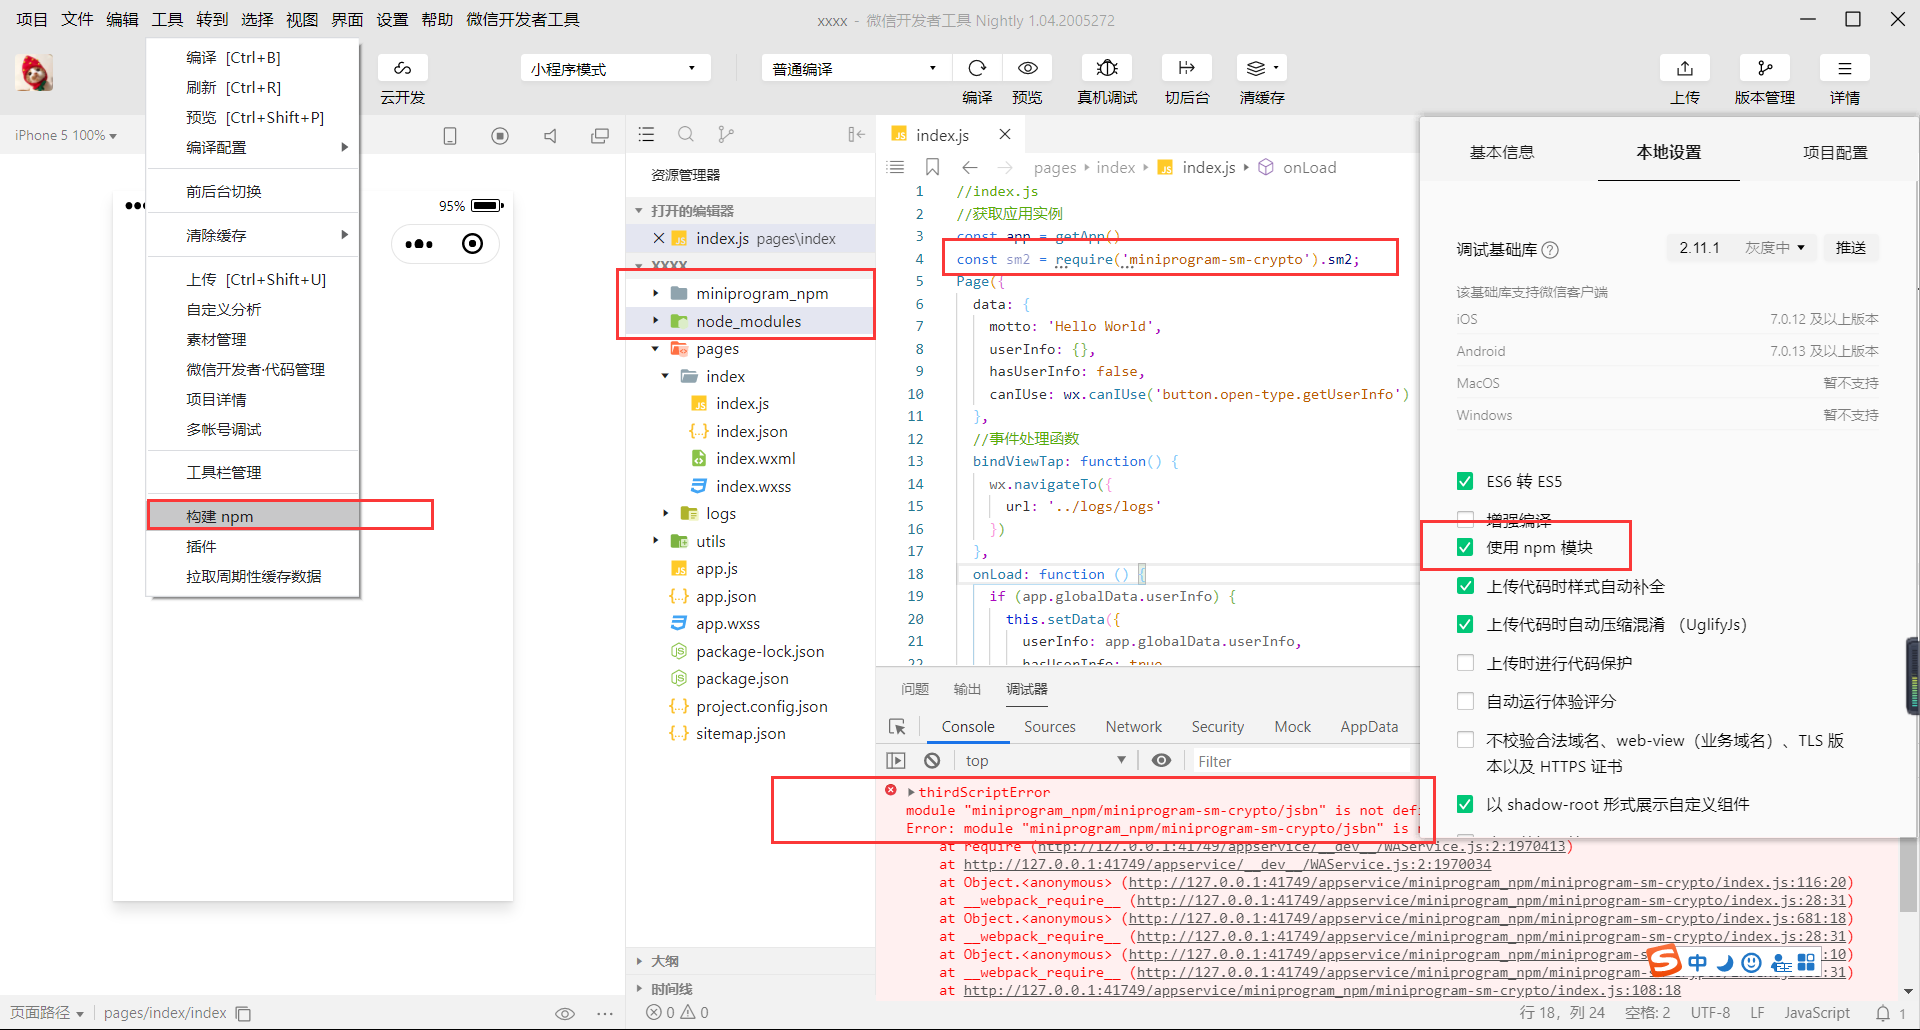Click the user avatar thumbnail

36,72
